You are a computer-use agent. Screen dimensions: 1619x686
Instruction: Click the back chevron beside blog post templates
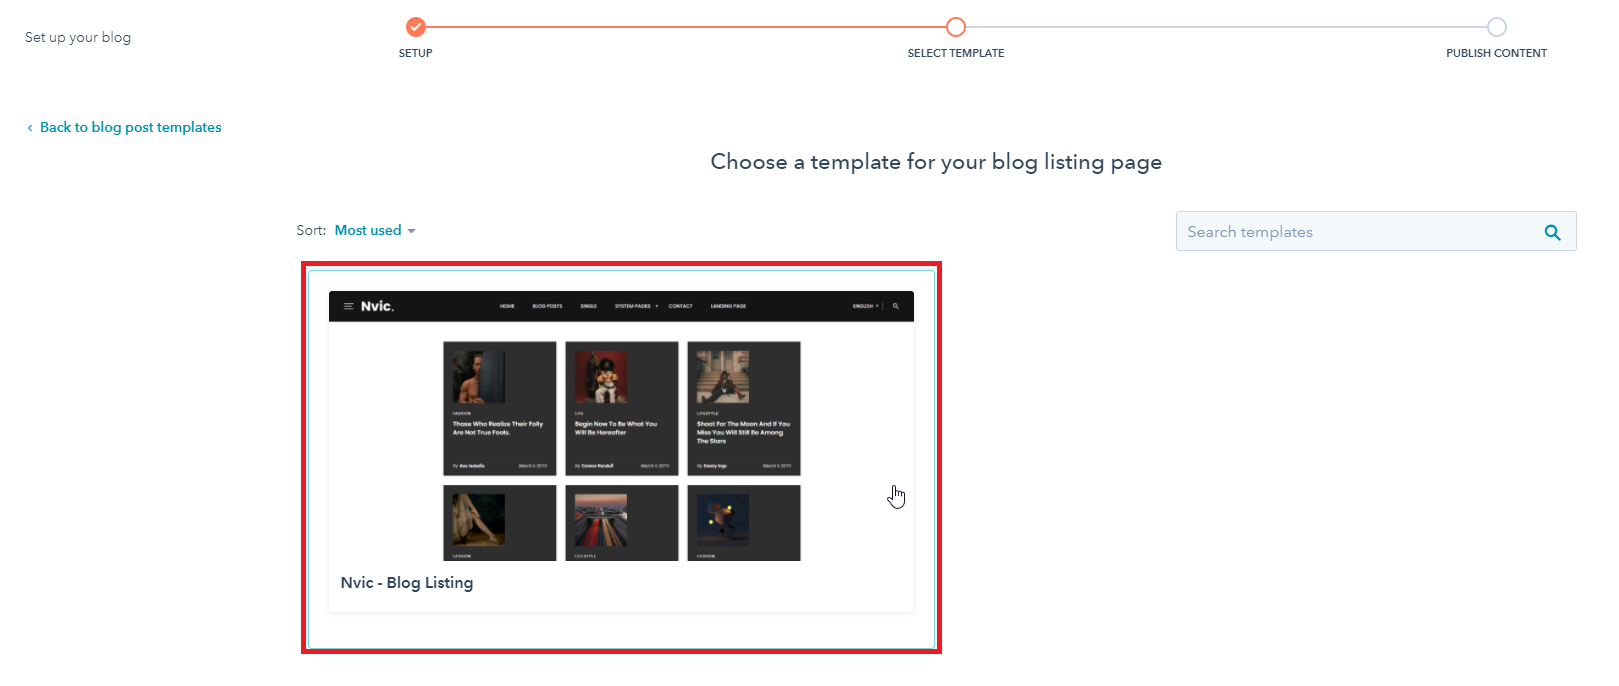pyautogui.click(x=30, y=128)
